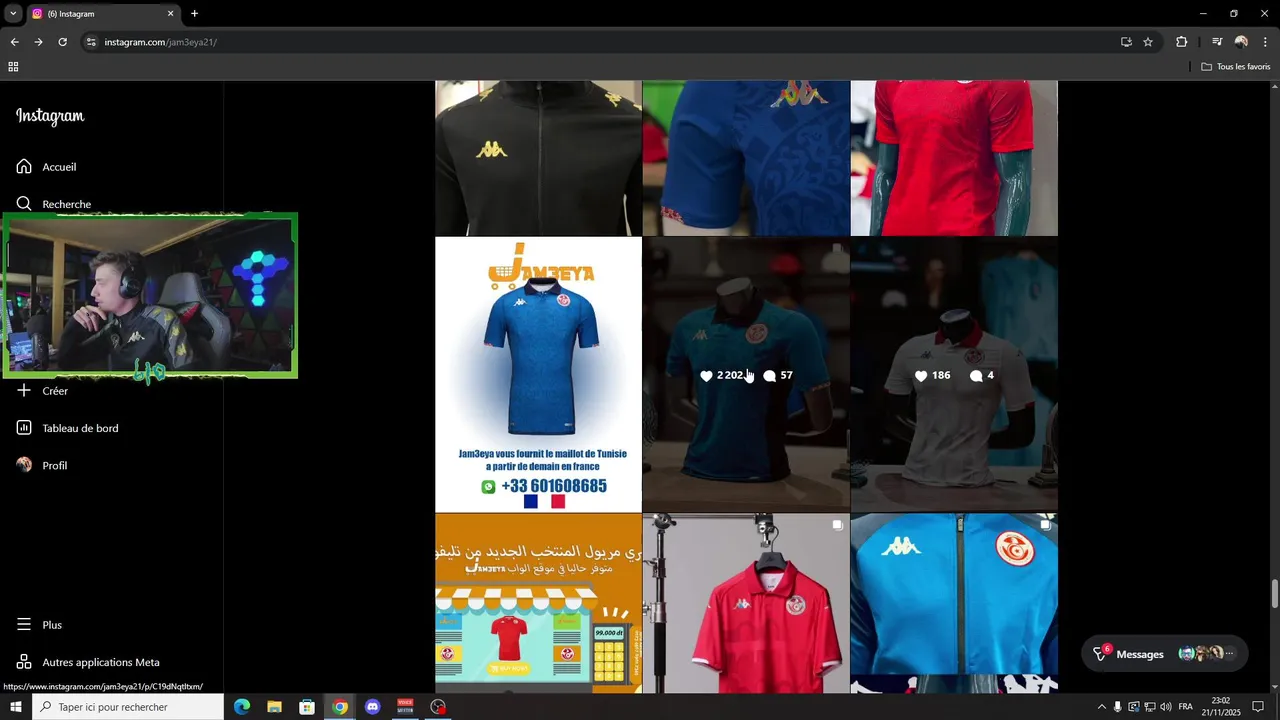This screenshot has width=1280, height=720.
Task: Open Profil avatar in sidebar
Action: point(24,465)
